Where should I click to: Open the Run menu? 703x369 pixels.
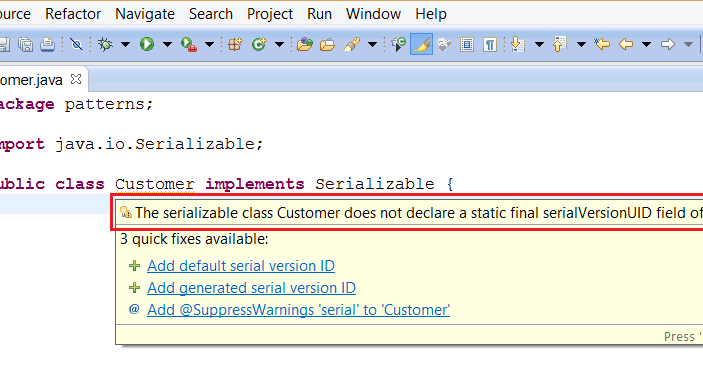(319, 14)
